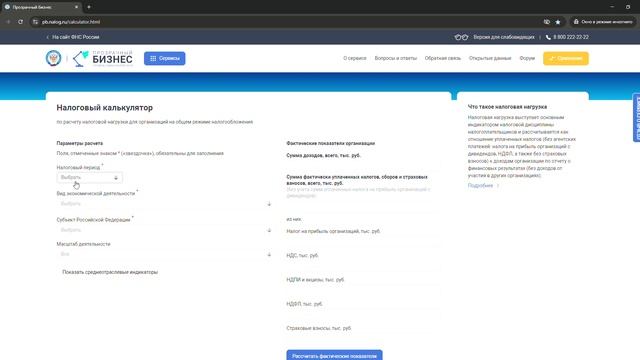Open the Субъект Российской Федерации dropdown
Screen dimensions: 640x360
pos(164,230)
